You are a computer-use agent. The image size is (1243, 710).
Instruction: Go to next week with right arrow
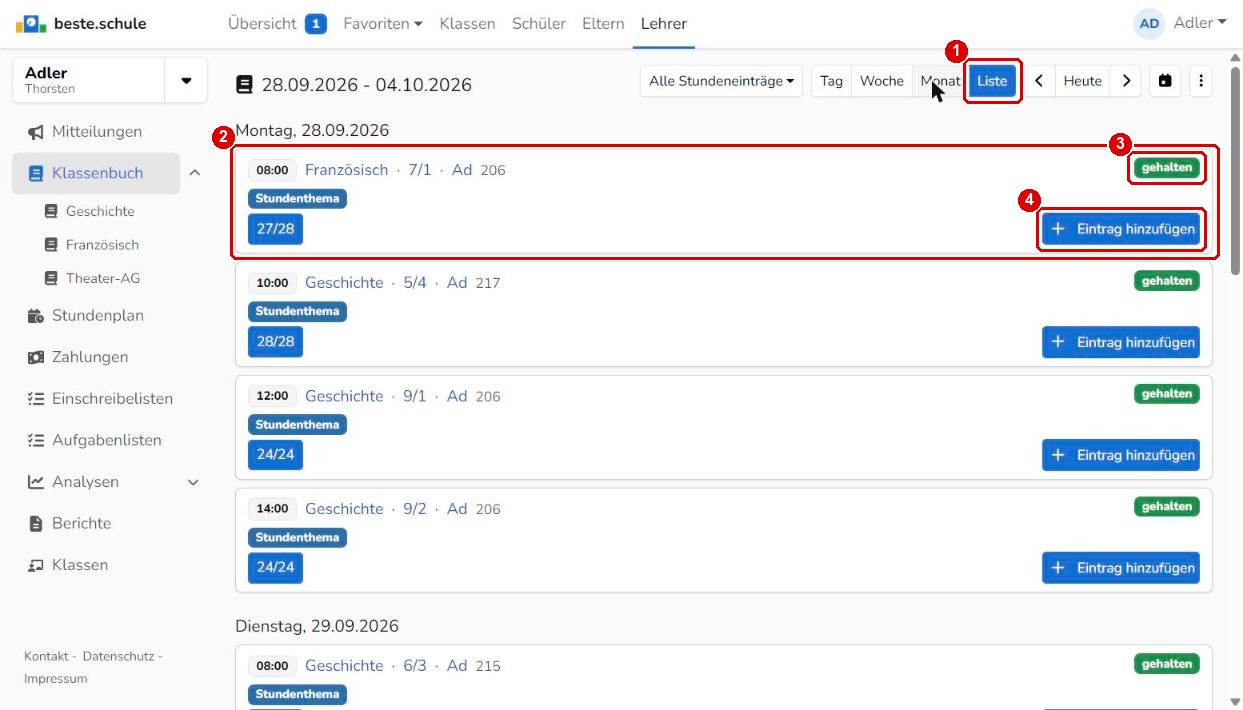(1126, 81)
